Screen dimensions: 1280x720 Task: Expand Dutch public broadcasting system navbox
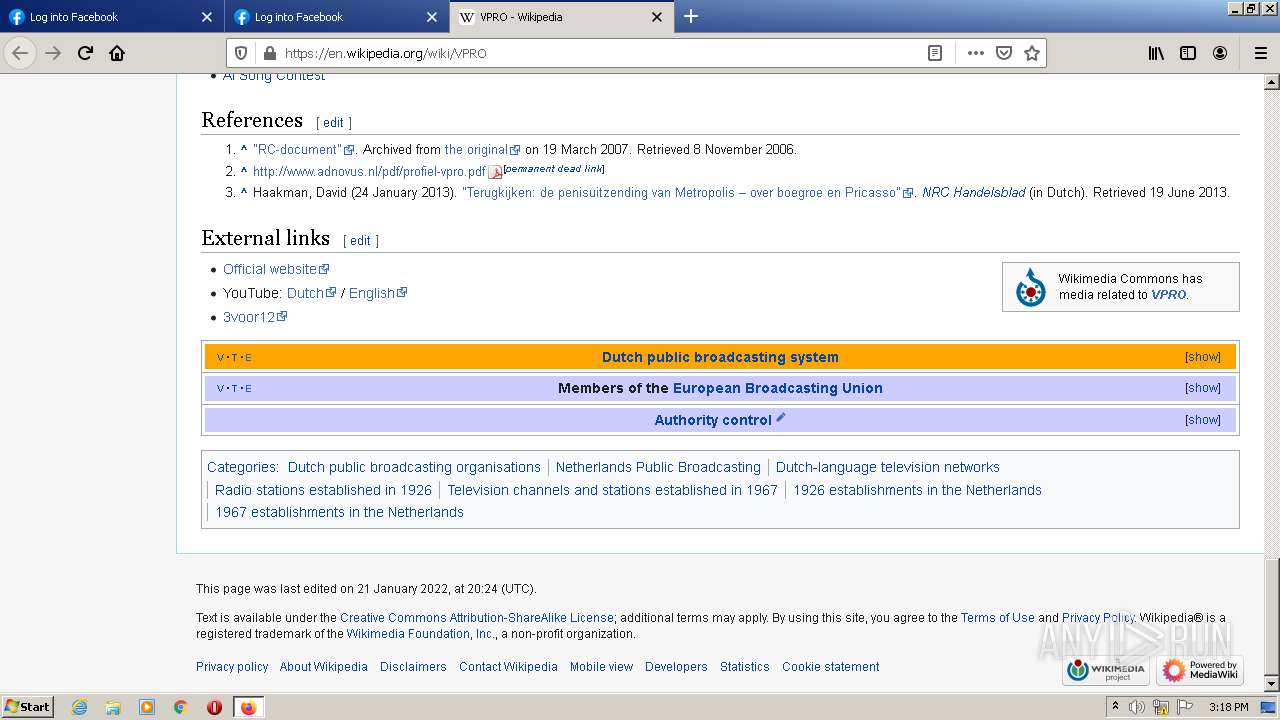tap(1202, 357)
